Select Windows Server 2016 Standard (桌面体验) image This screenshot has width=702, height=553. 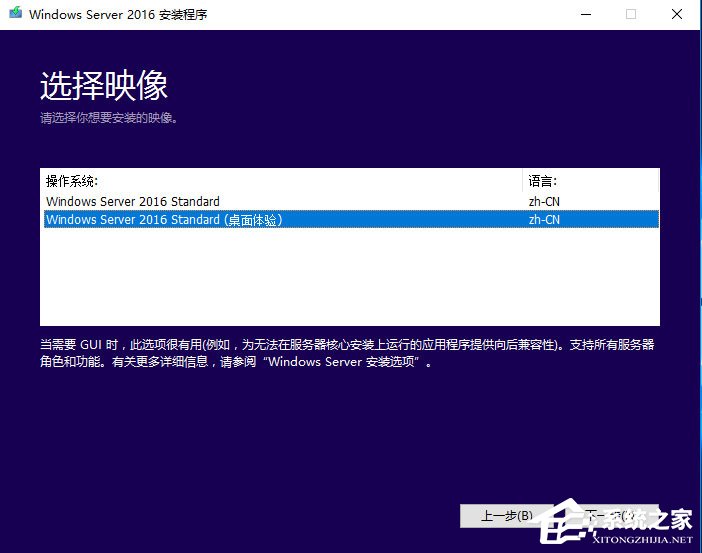(165, 220)
